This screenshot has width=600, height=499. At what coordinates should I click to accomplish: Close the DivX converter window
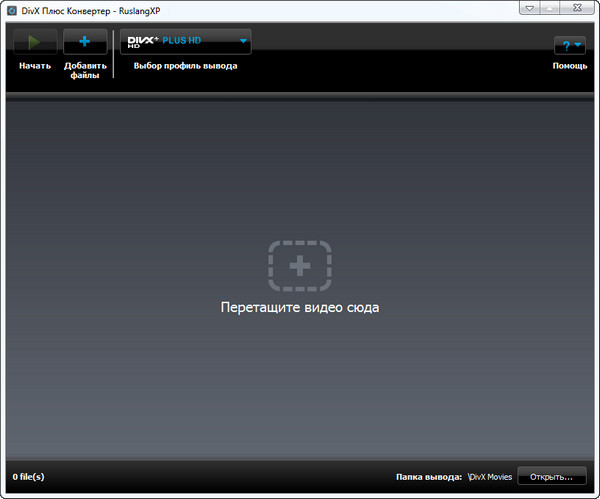(580, 8)
